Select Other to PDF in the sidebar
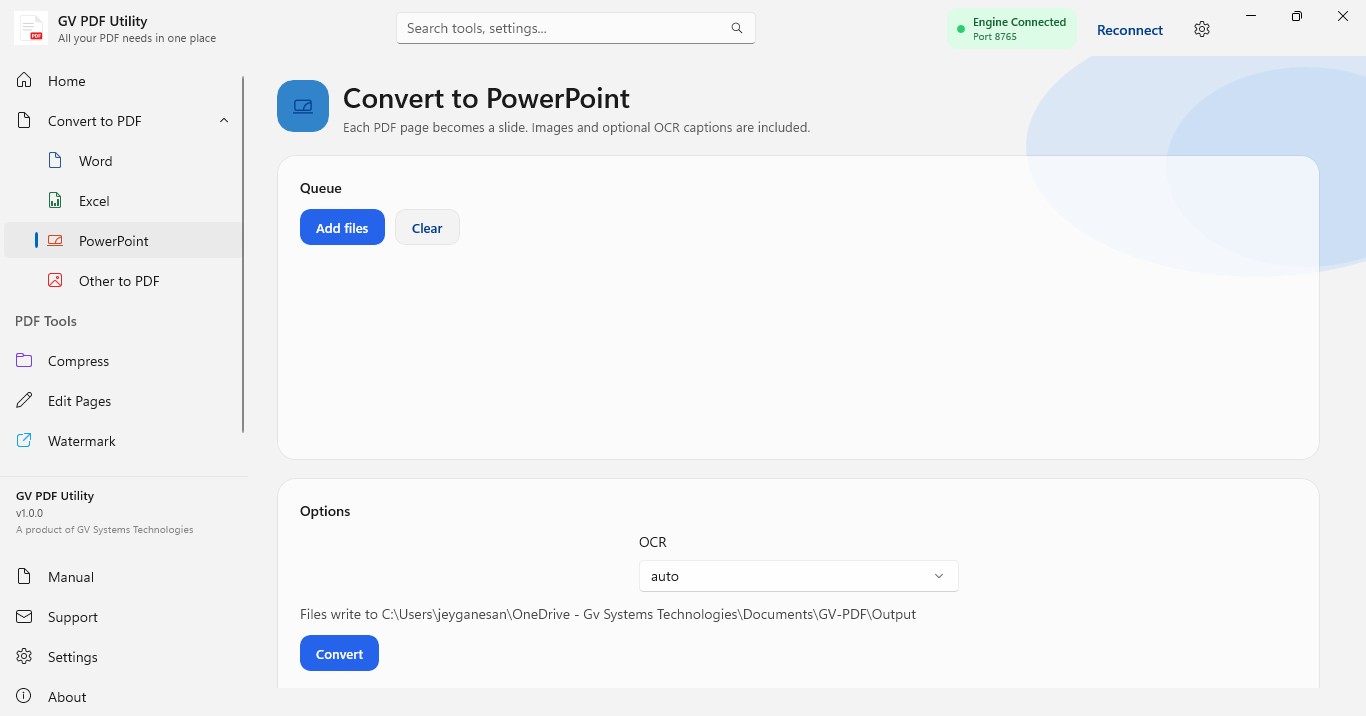 coord(122,281)
